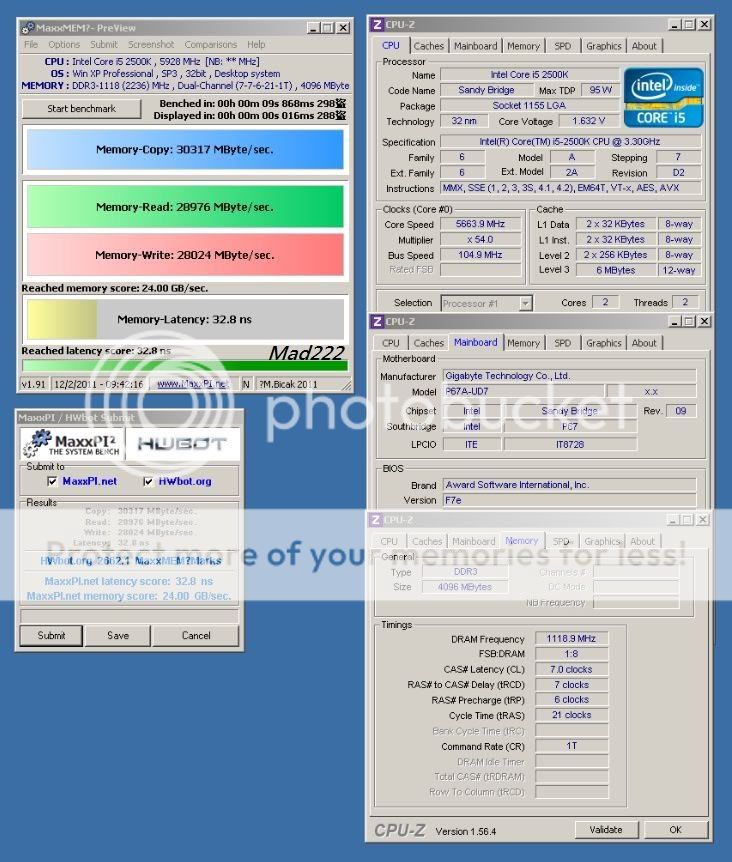
Task: Click the Intel Core i5 logo badge
Action: tap(664, 97)
